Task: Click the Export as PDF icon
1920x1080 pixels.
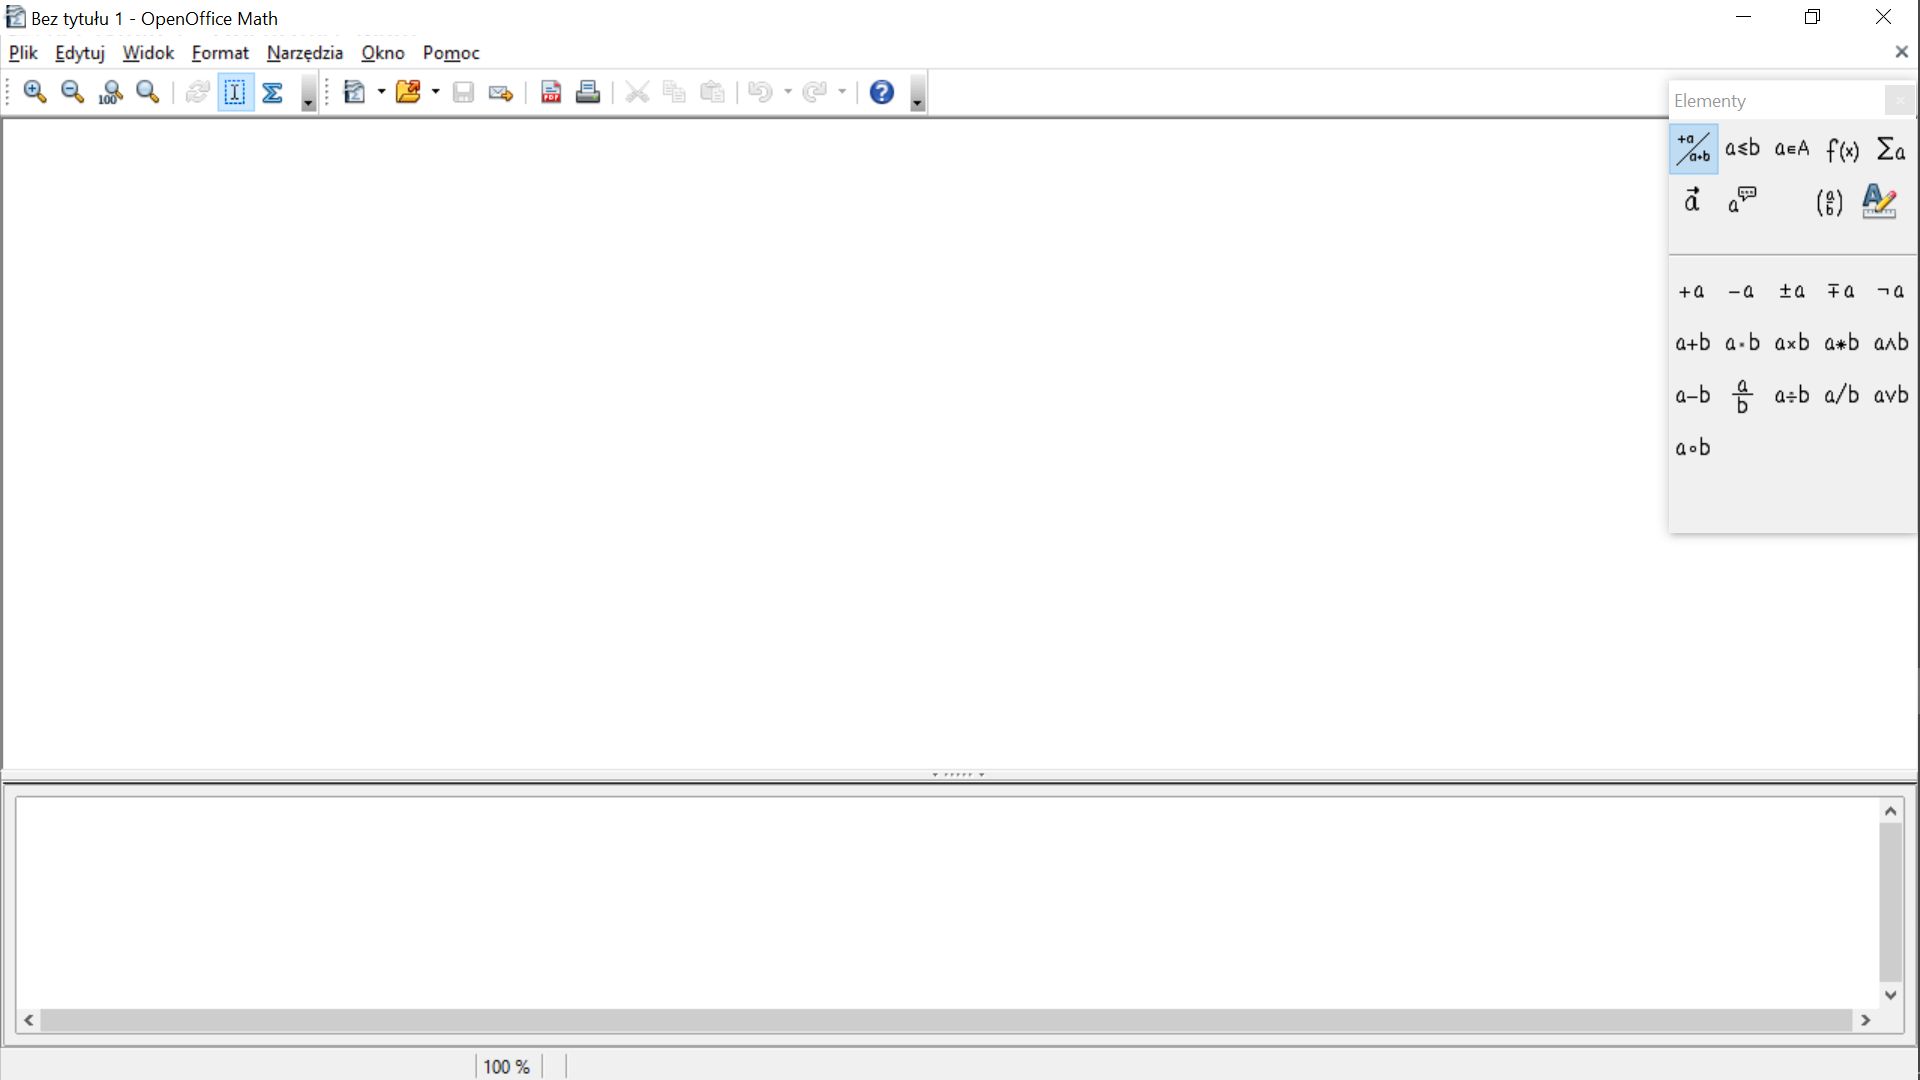Action: 550,92
